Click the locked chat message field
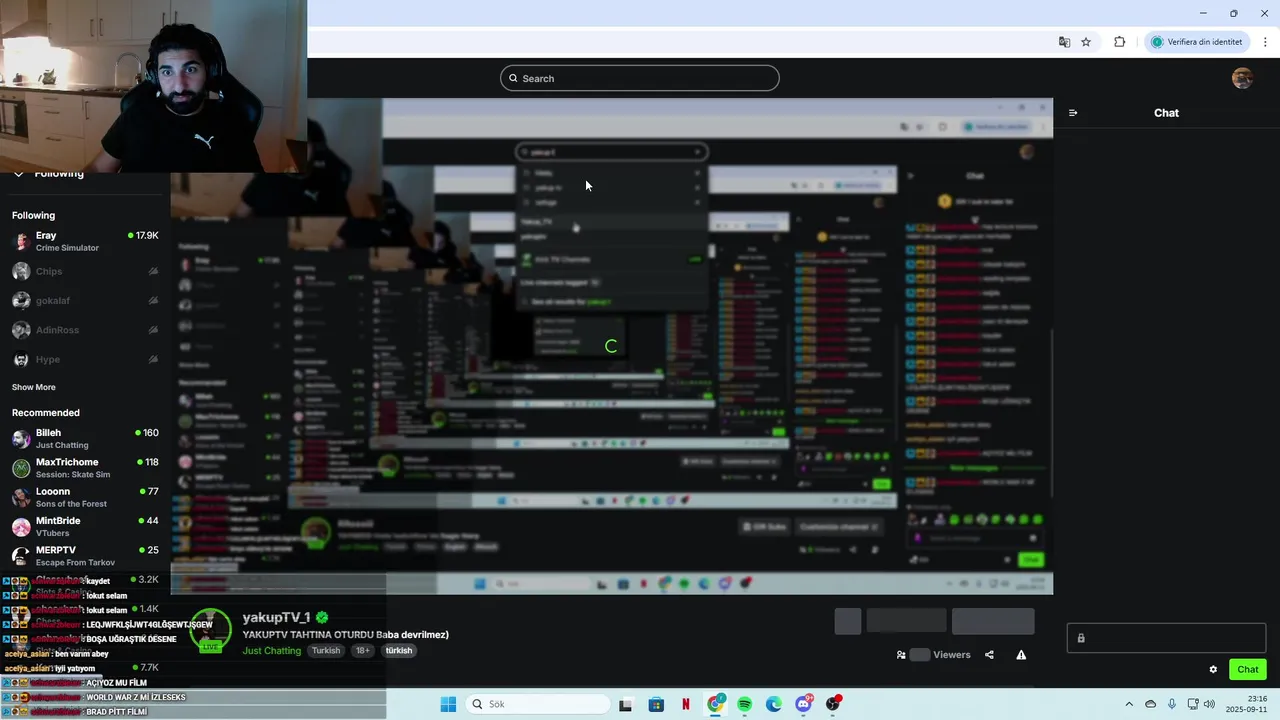The width and height of the screenshot is (1280, 720). point(1166,638)
